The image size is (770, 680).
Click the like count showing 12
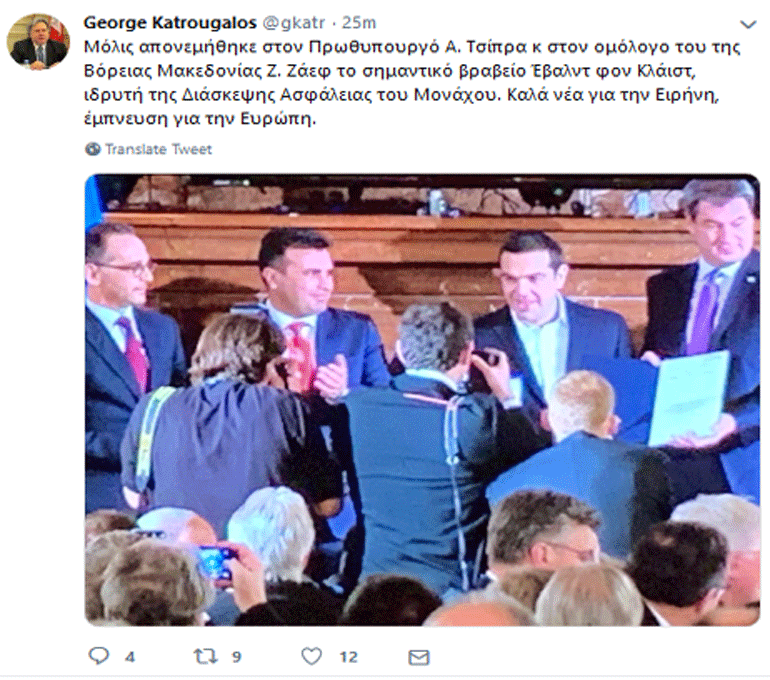pyautogui.click(x=348, y=657)
